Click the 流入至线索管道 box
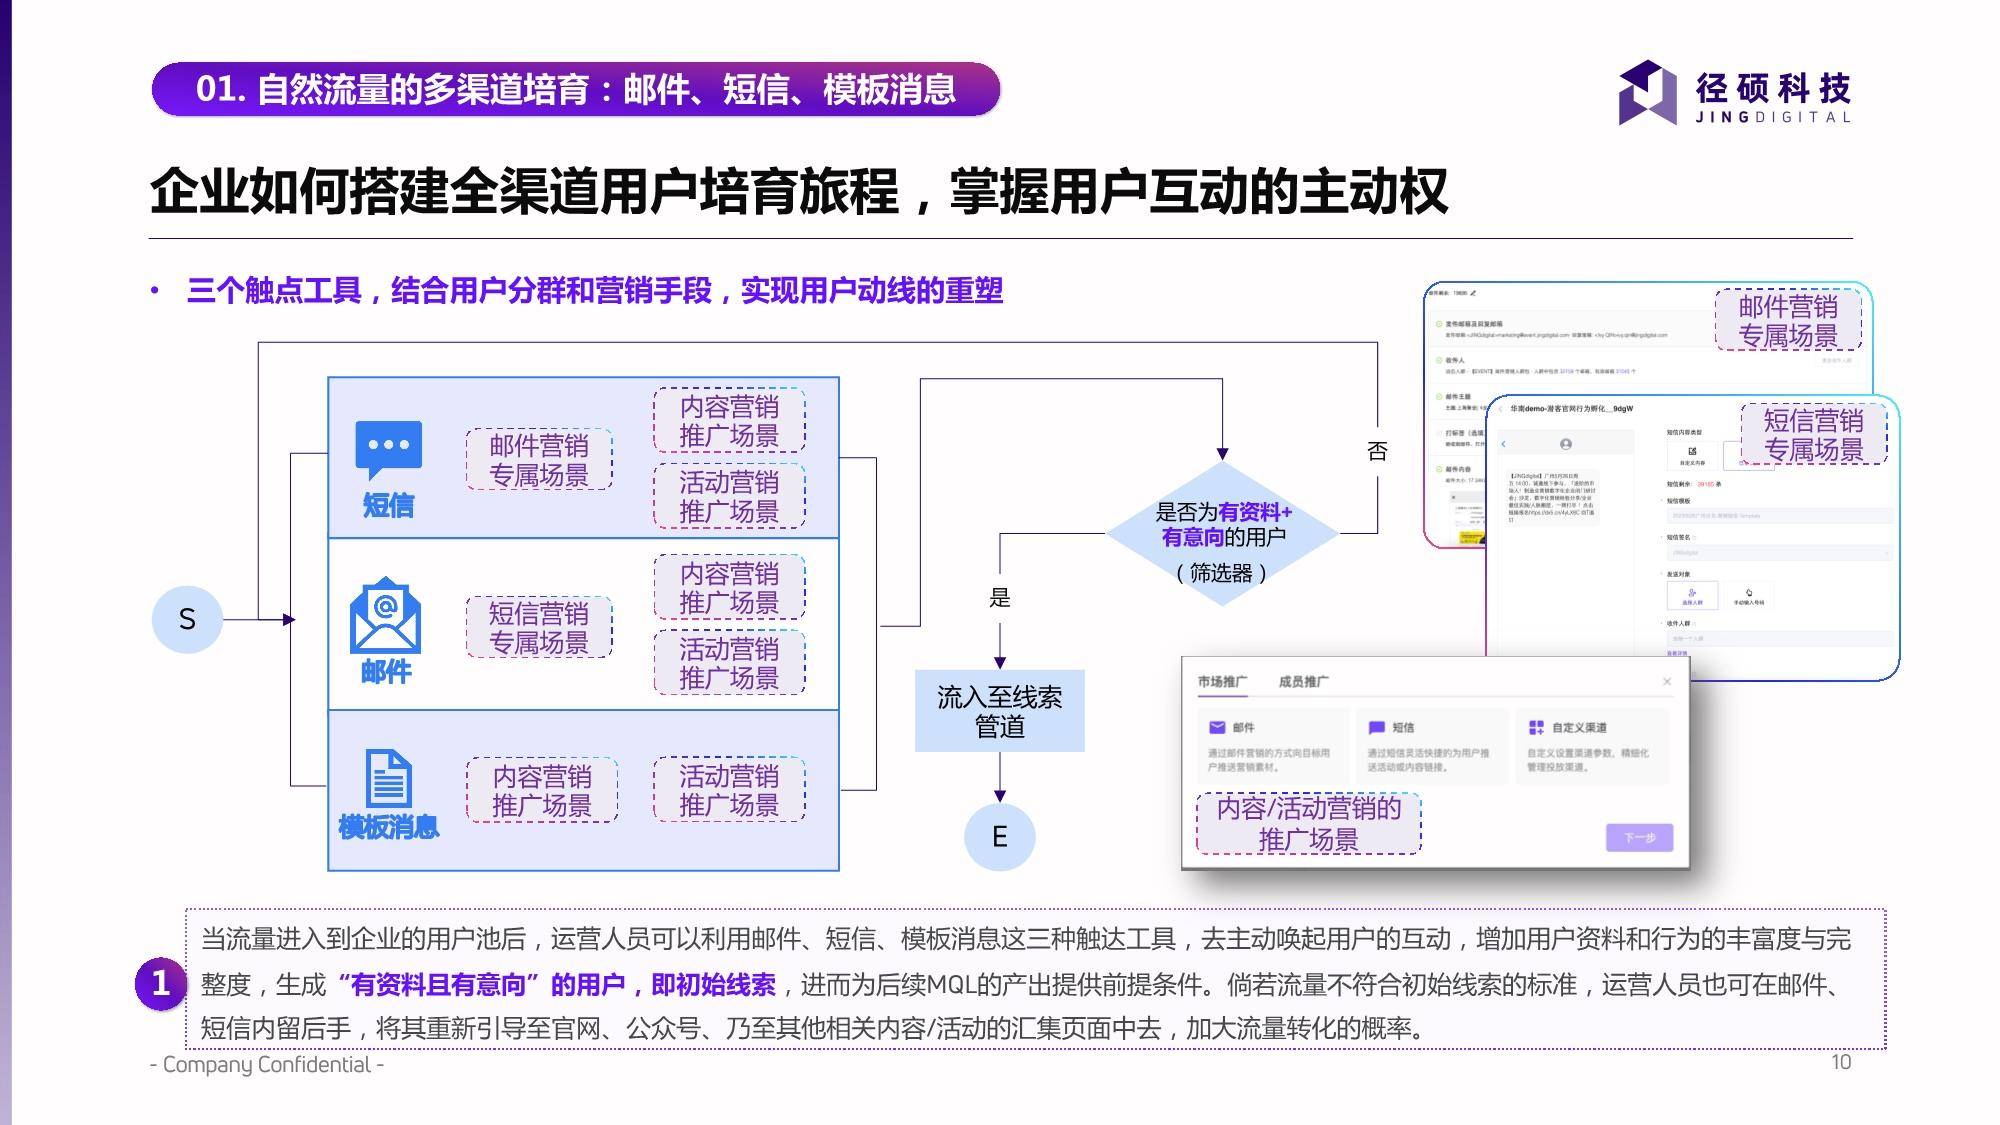Viewport: 2000px width, 1125px height. point(1000,711)
